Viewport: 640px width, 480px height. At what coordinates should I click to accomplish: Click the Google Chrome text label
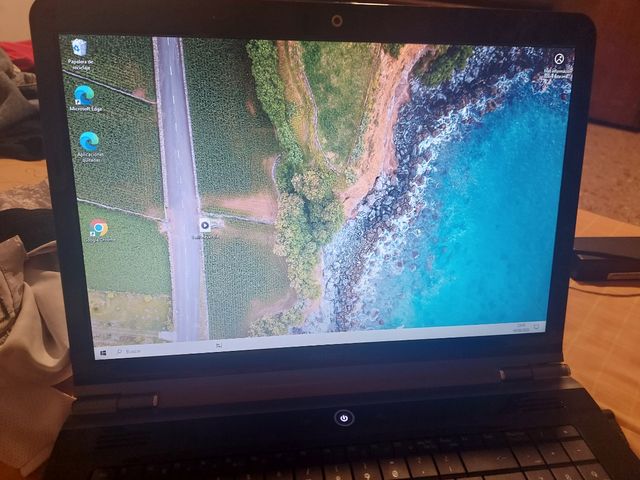click(100, 240)
